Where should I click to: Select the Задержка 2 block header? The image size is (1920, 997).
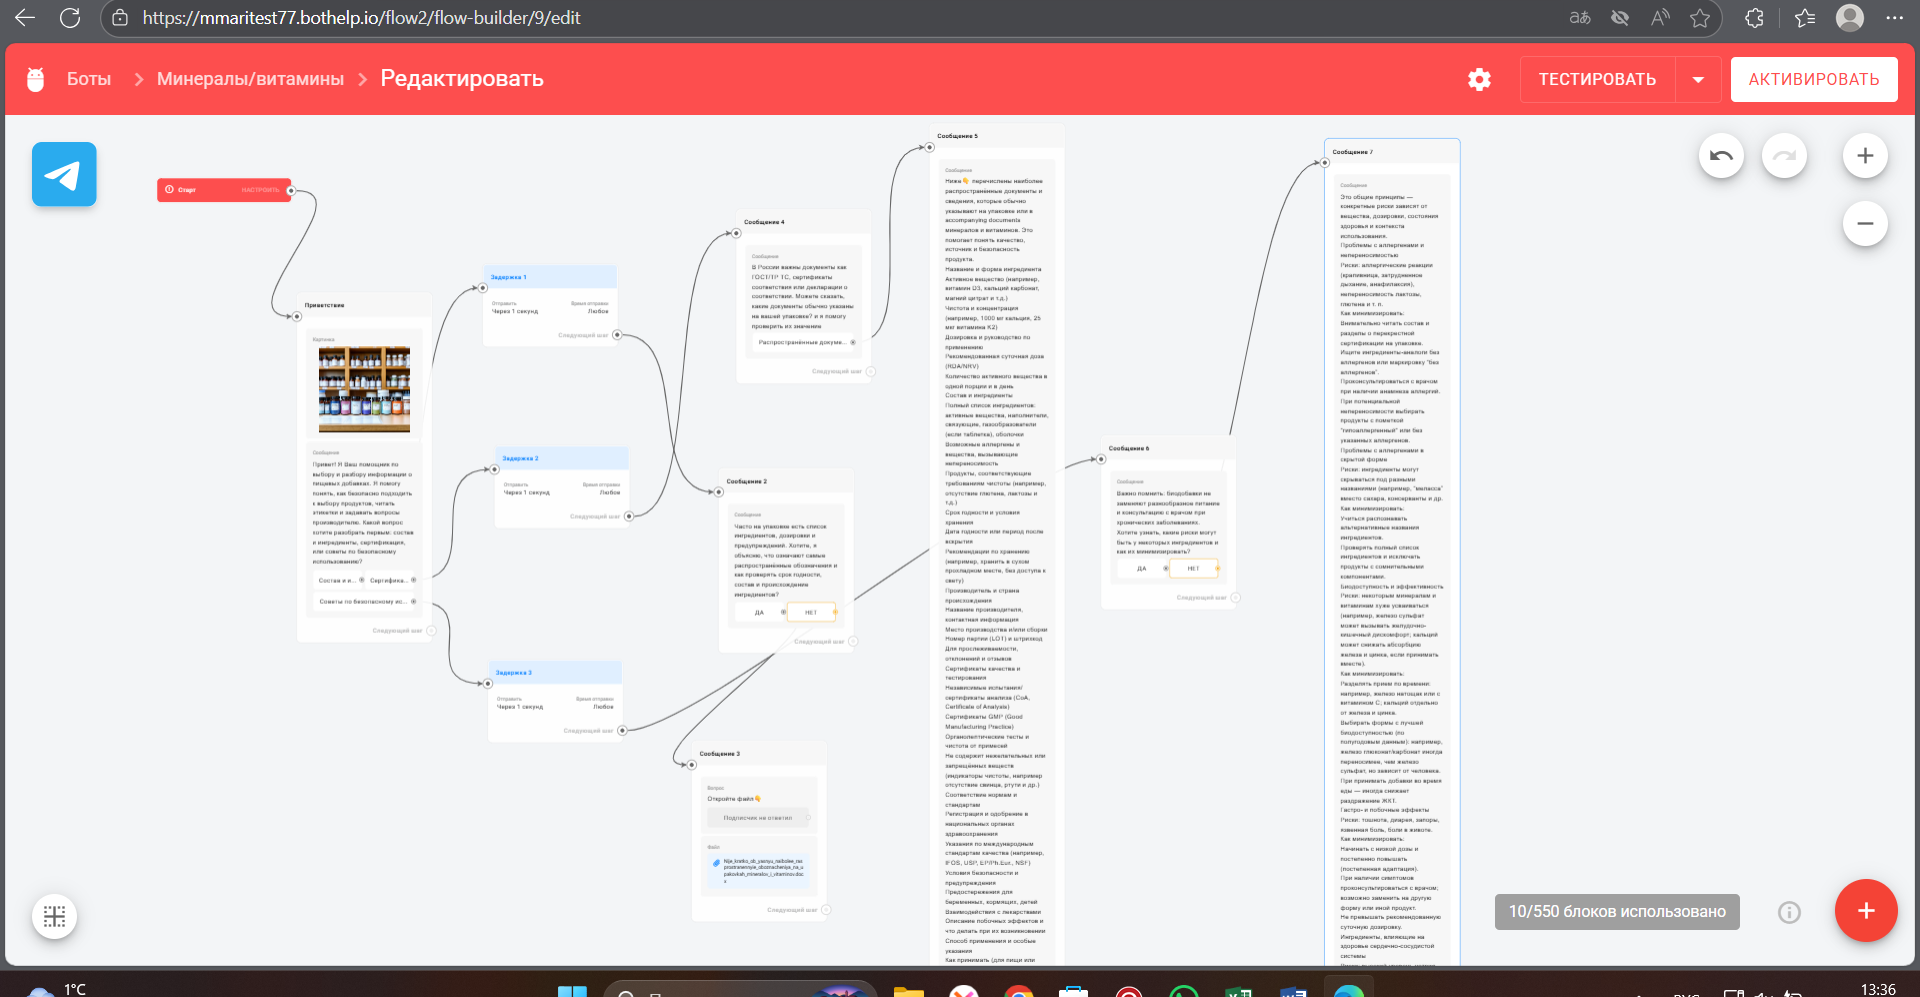coord(562,458)
